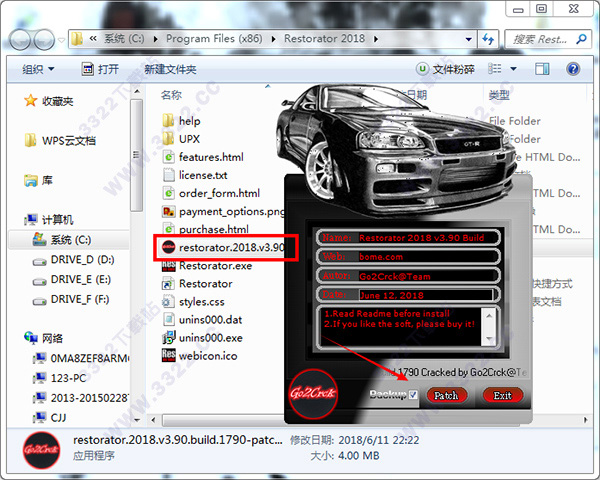Click 打开 in the toolbar
This screenshot has height=480, width=600.
101,70
